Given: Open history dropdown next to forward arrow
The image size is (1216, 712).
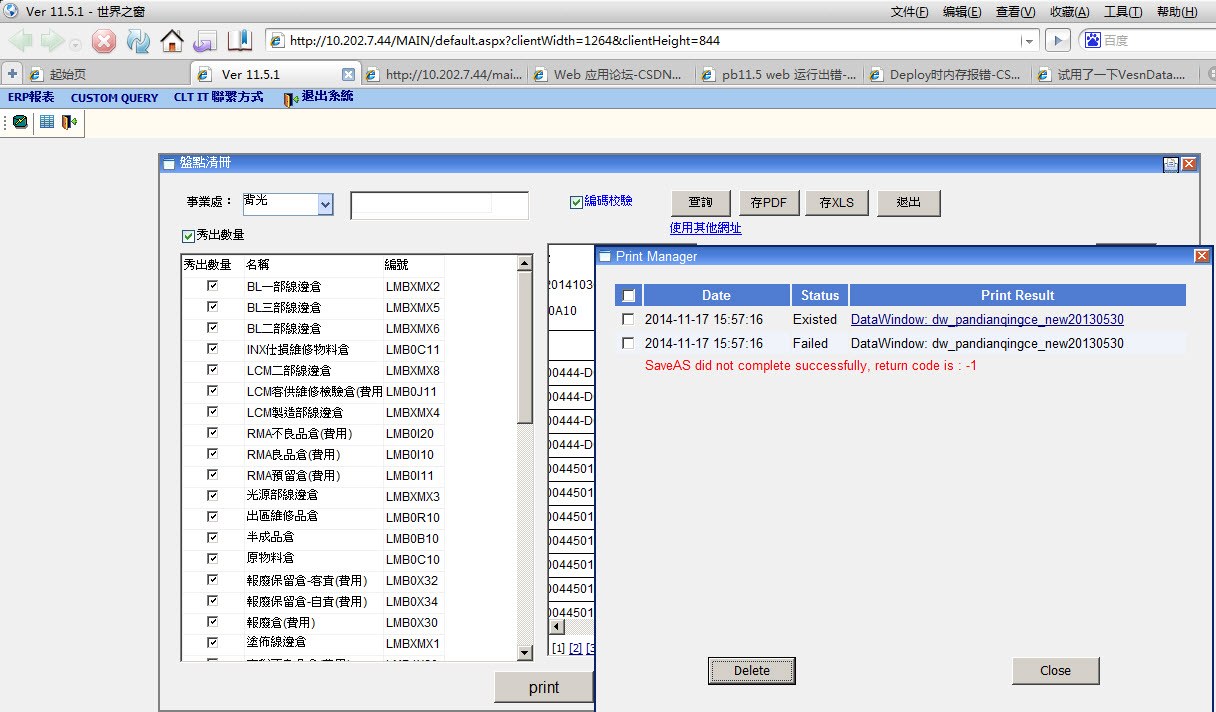Looking at the screenshot, I should point(76,44).
